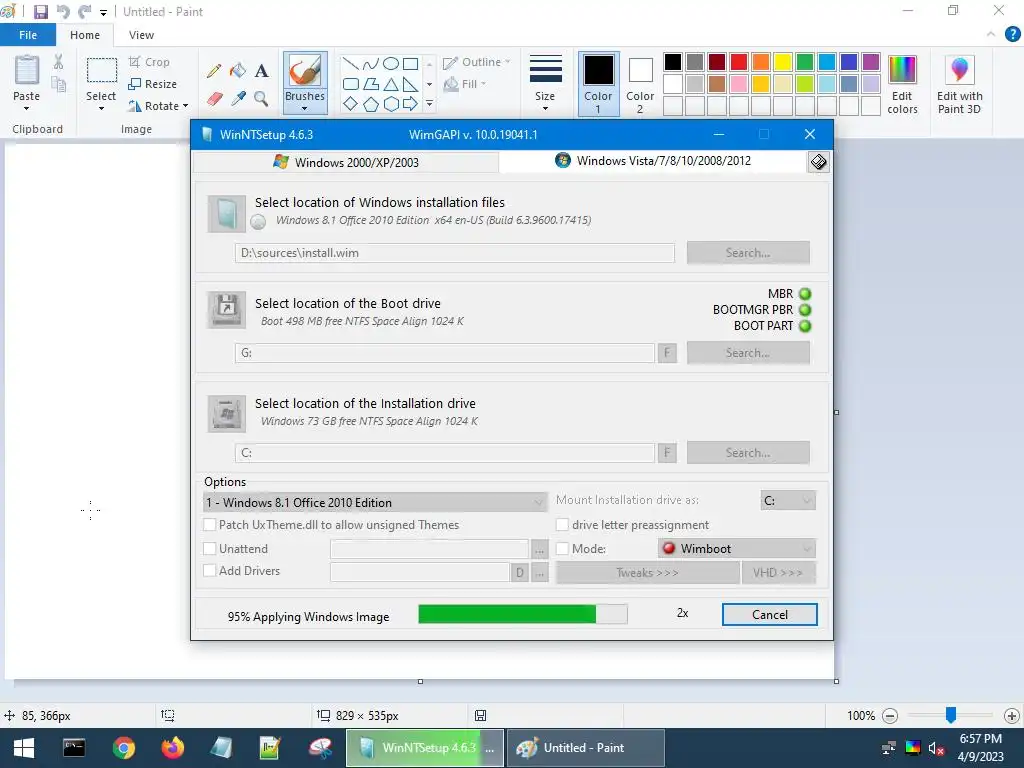Select the Text tool in Paint

261,71
